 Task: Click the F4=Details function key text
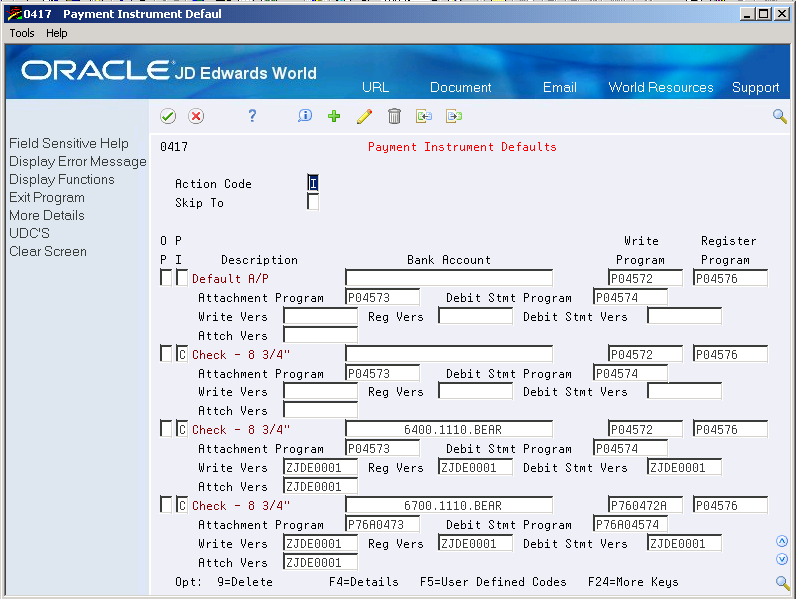tap(363, 582)
